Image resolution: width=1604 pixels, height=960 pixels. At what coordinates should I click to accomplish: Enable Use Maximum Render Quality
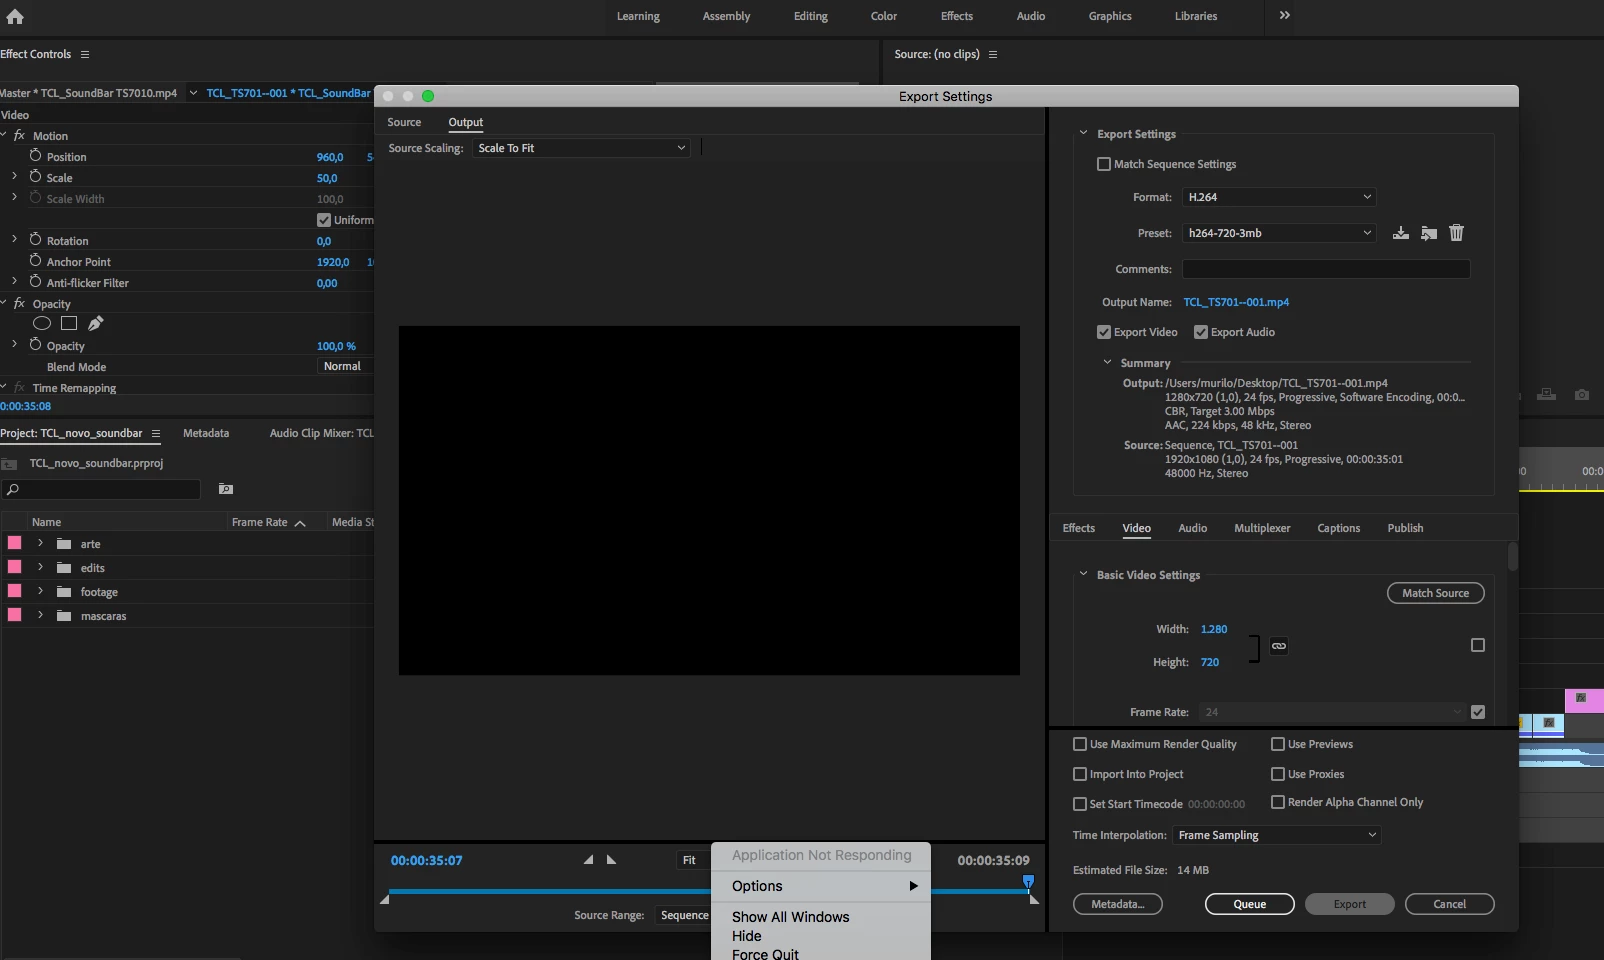coord(1080,744)
